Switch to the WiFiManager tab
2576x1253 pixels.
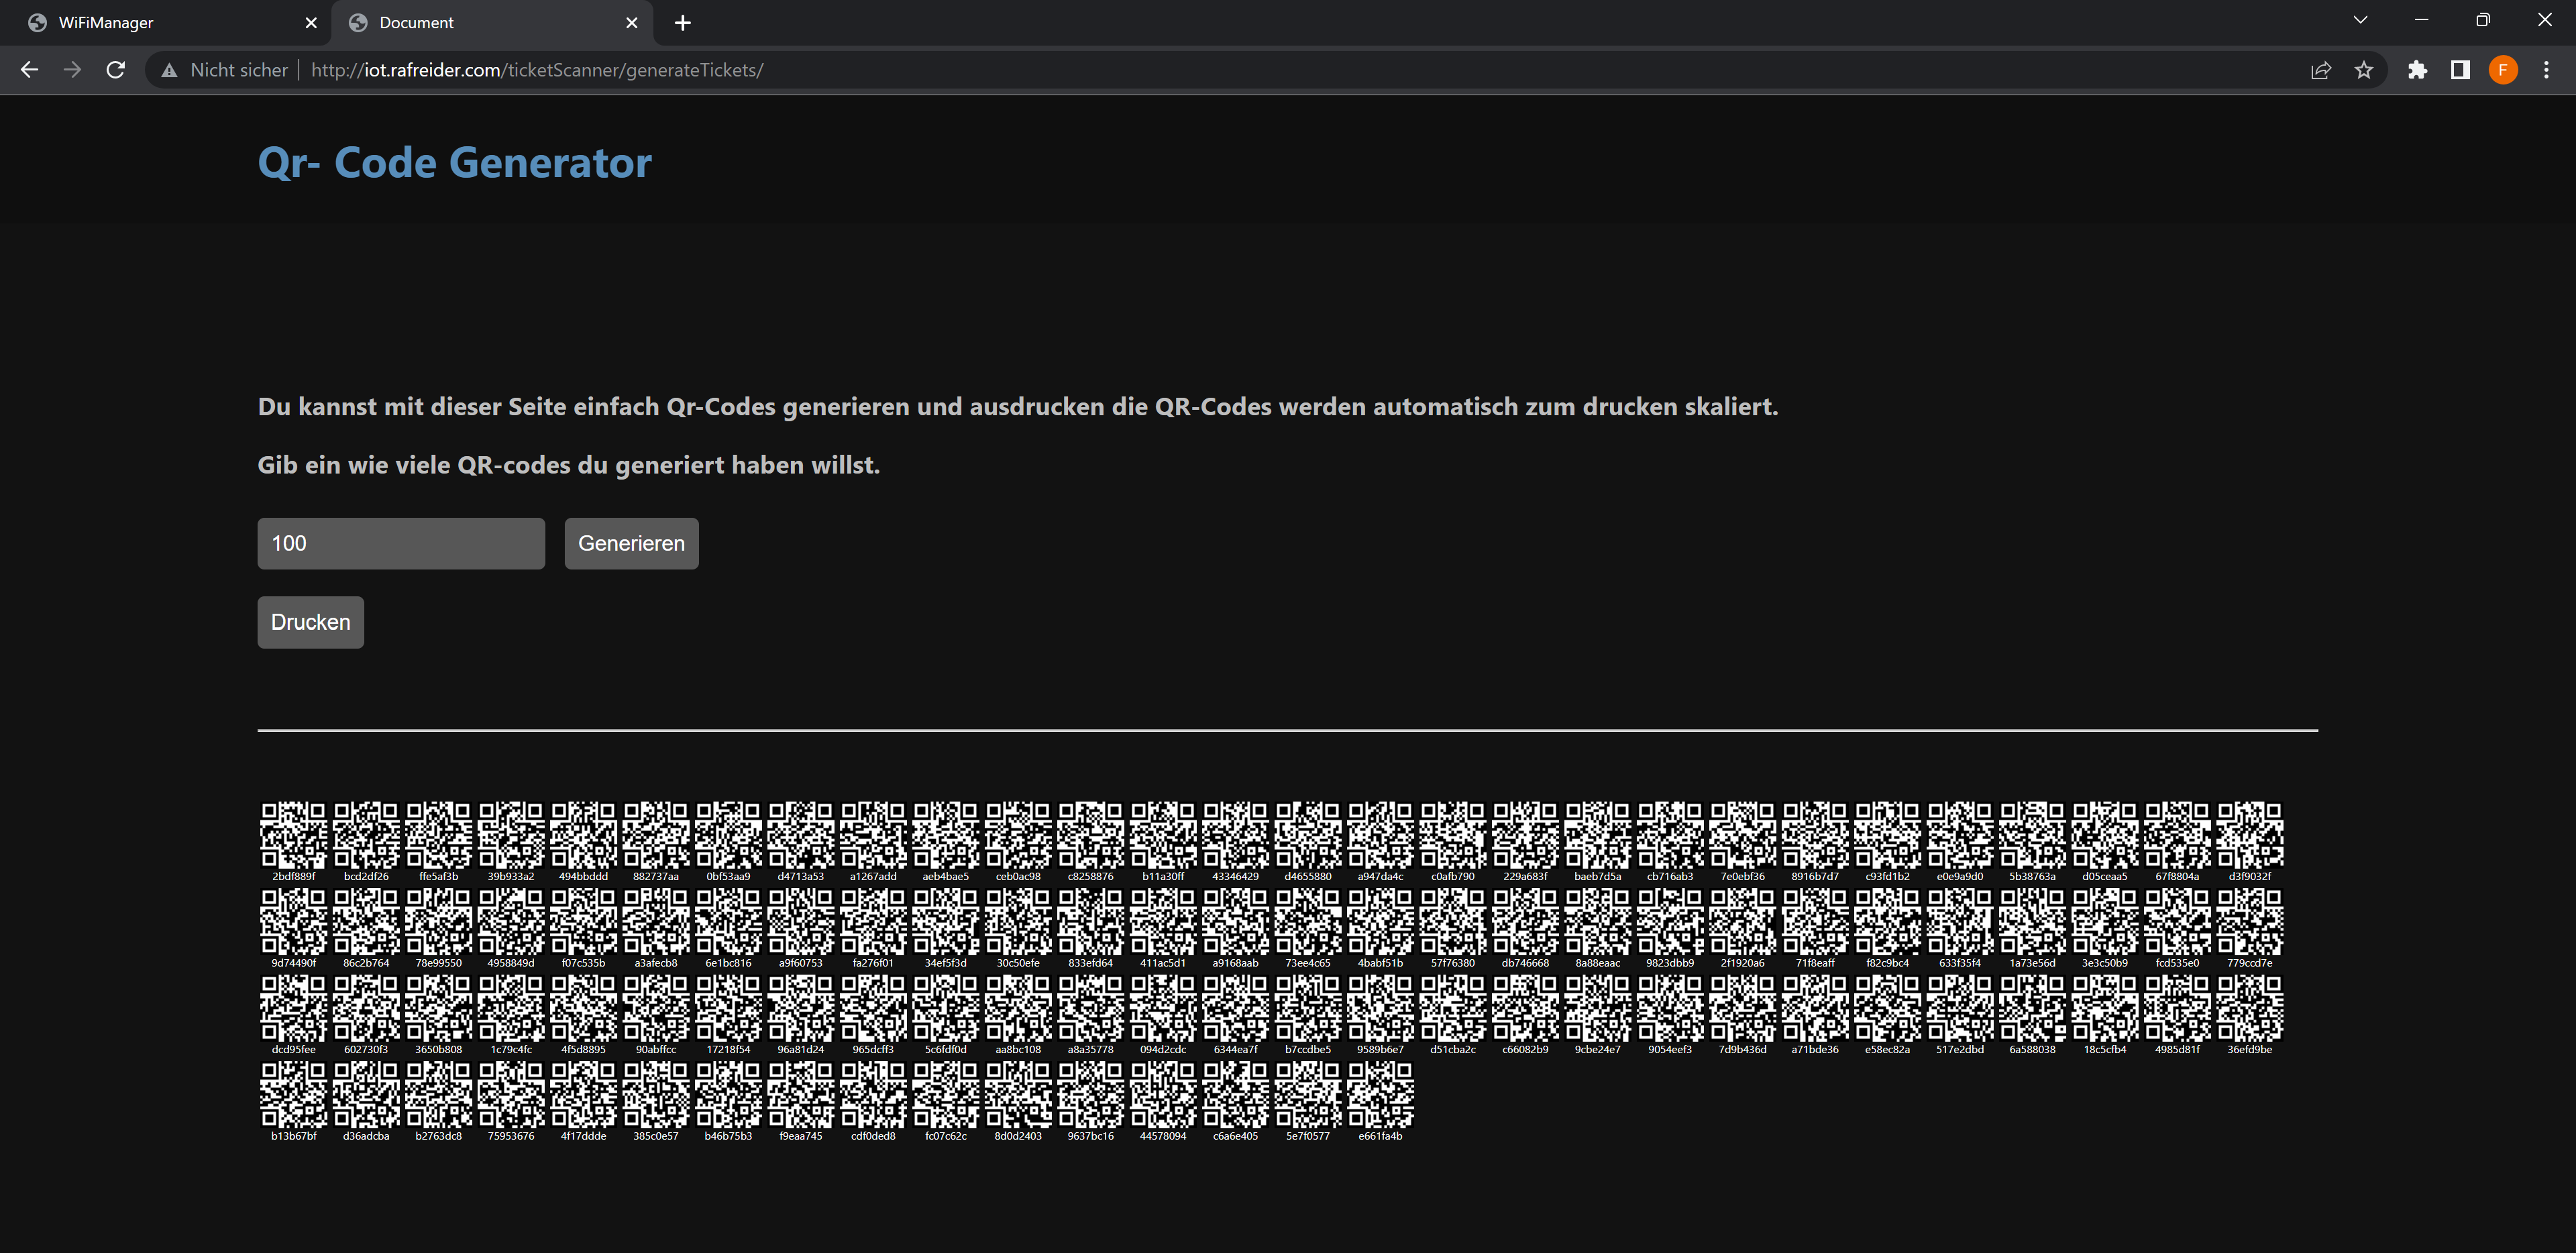click(165, 22)
